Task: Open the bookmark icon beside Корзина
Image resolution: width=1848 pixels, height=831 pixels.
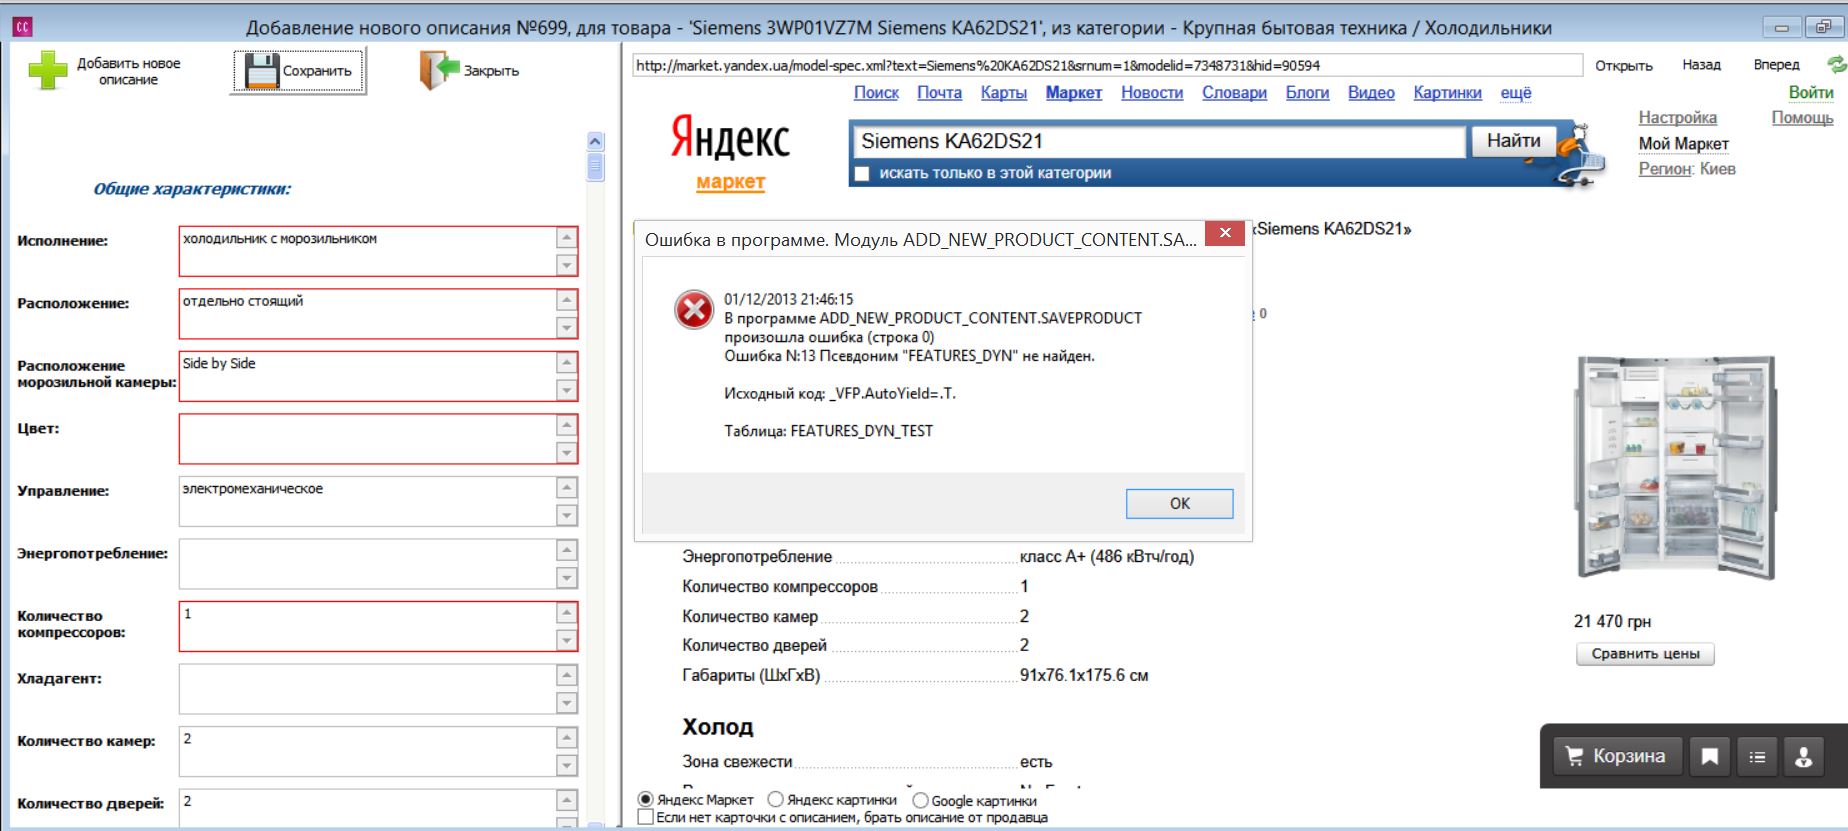Action: (x=1710, y=757)
